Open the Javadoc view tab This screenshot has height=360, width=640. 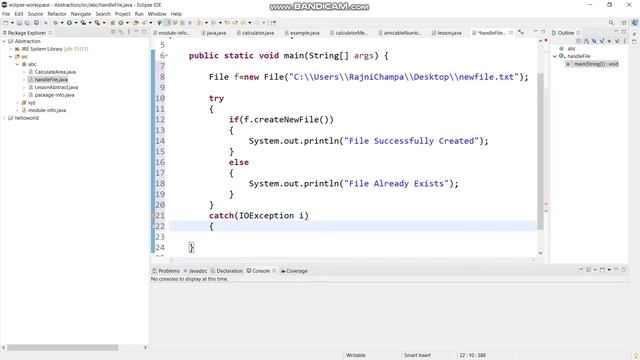point(196,271)
